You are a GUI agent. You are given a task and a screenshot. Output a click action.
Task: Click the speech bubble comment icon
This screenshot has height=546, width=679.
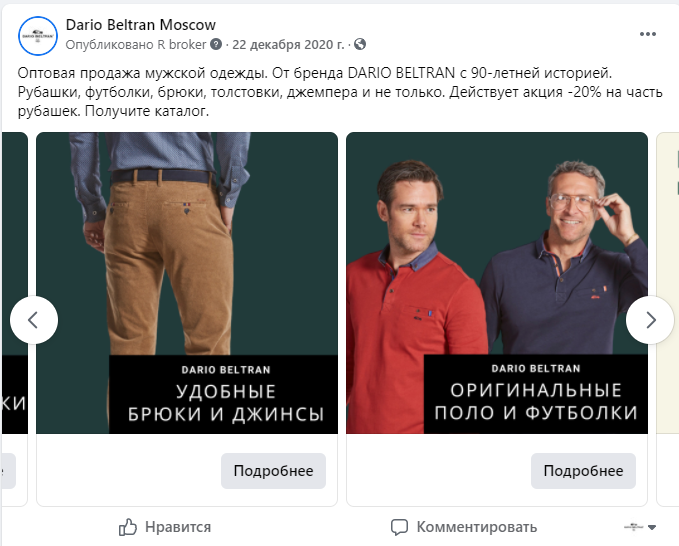pos(399,527)
